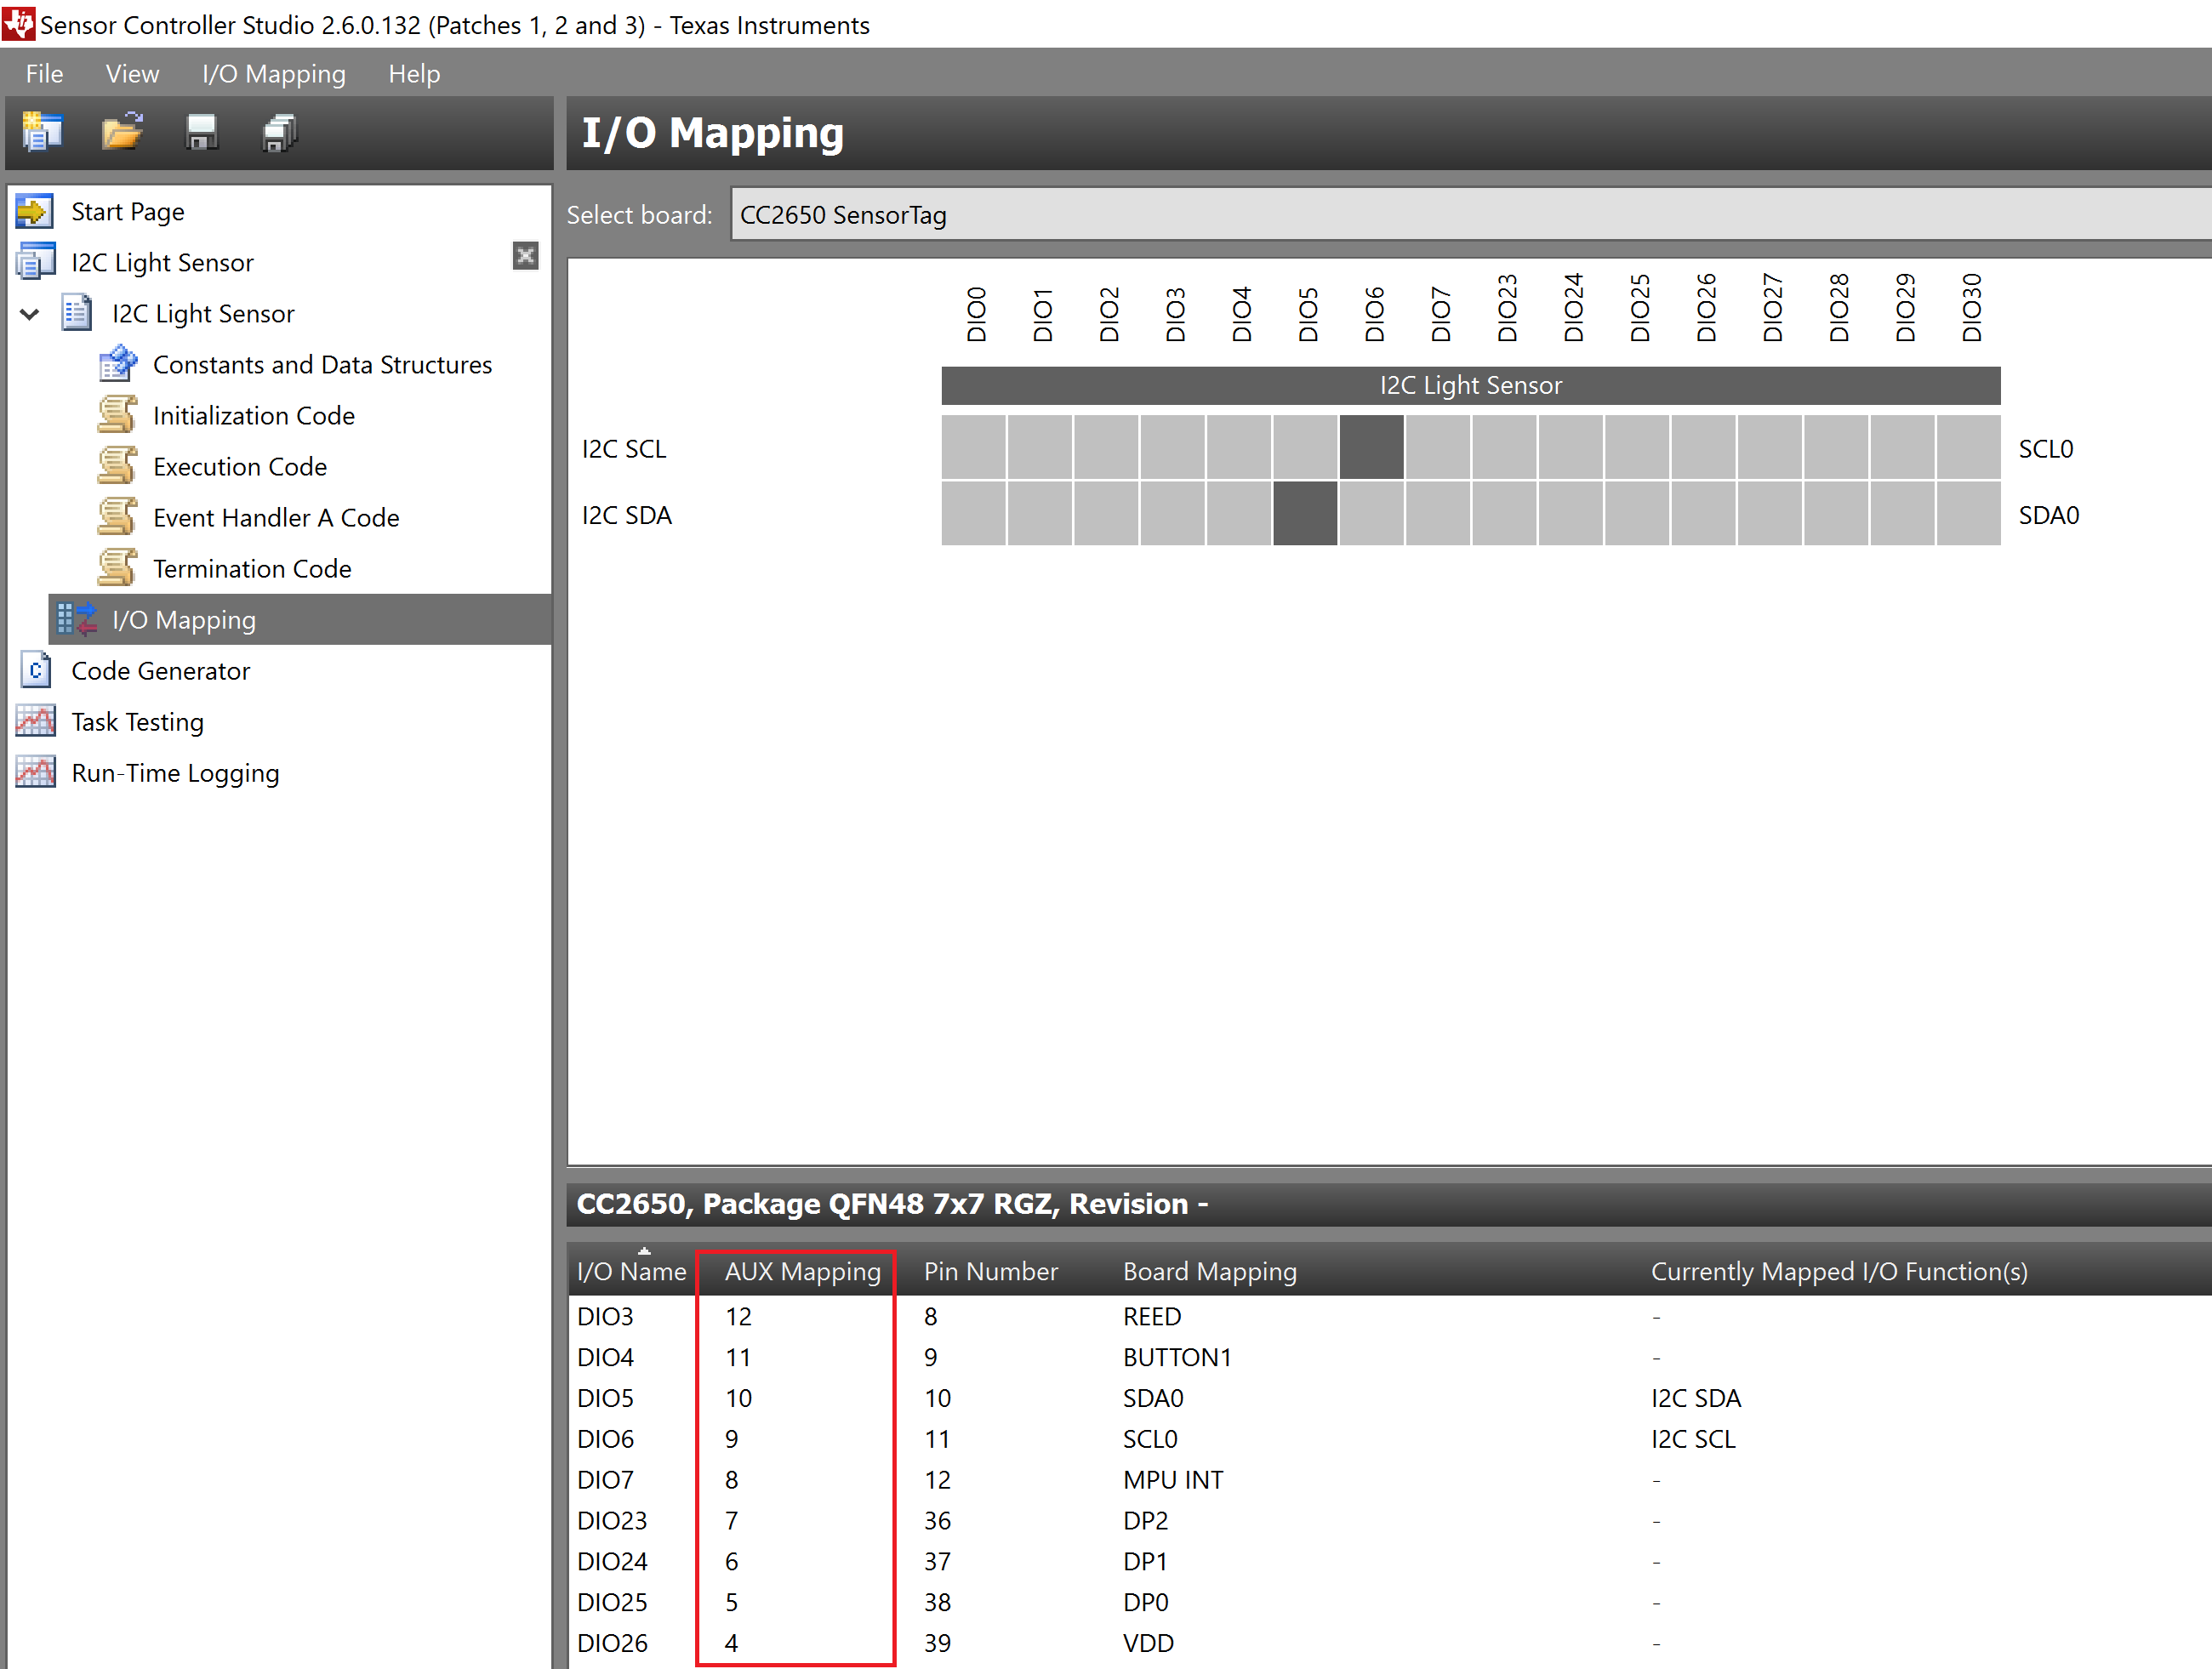Open the Initialization Code panel

253,416
